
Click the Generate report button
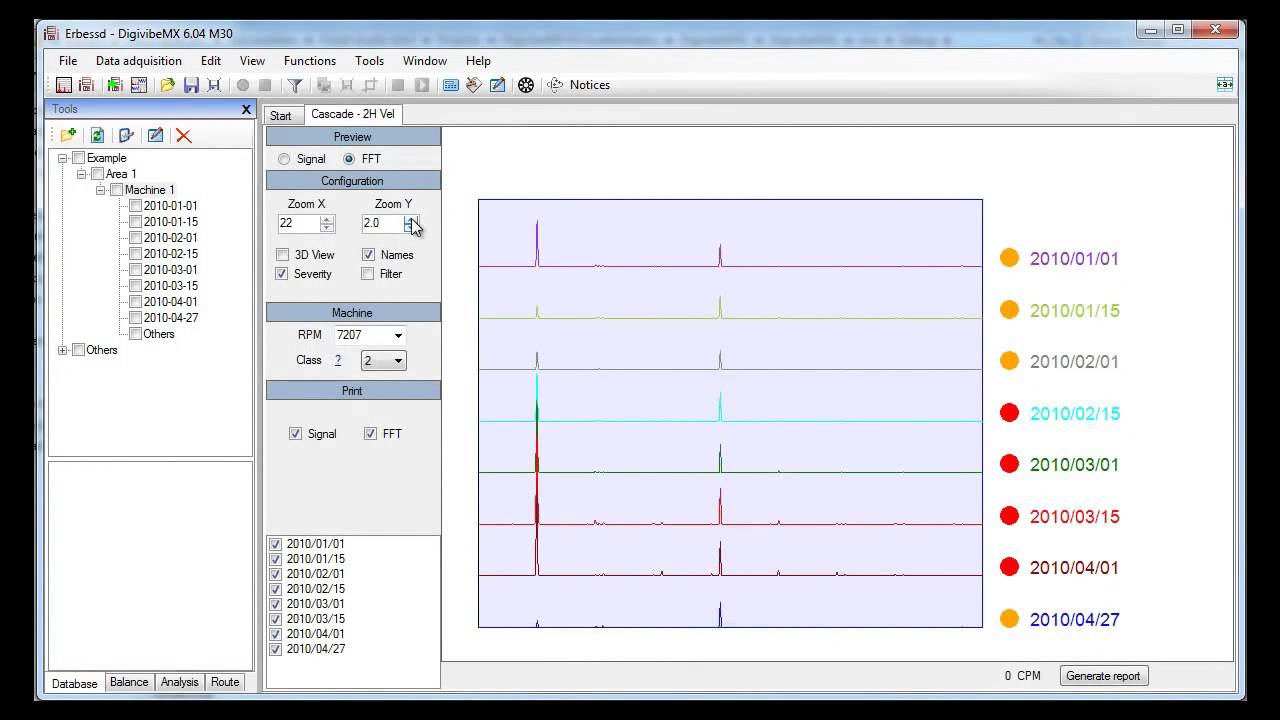[1103, 676]
